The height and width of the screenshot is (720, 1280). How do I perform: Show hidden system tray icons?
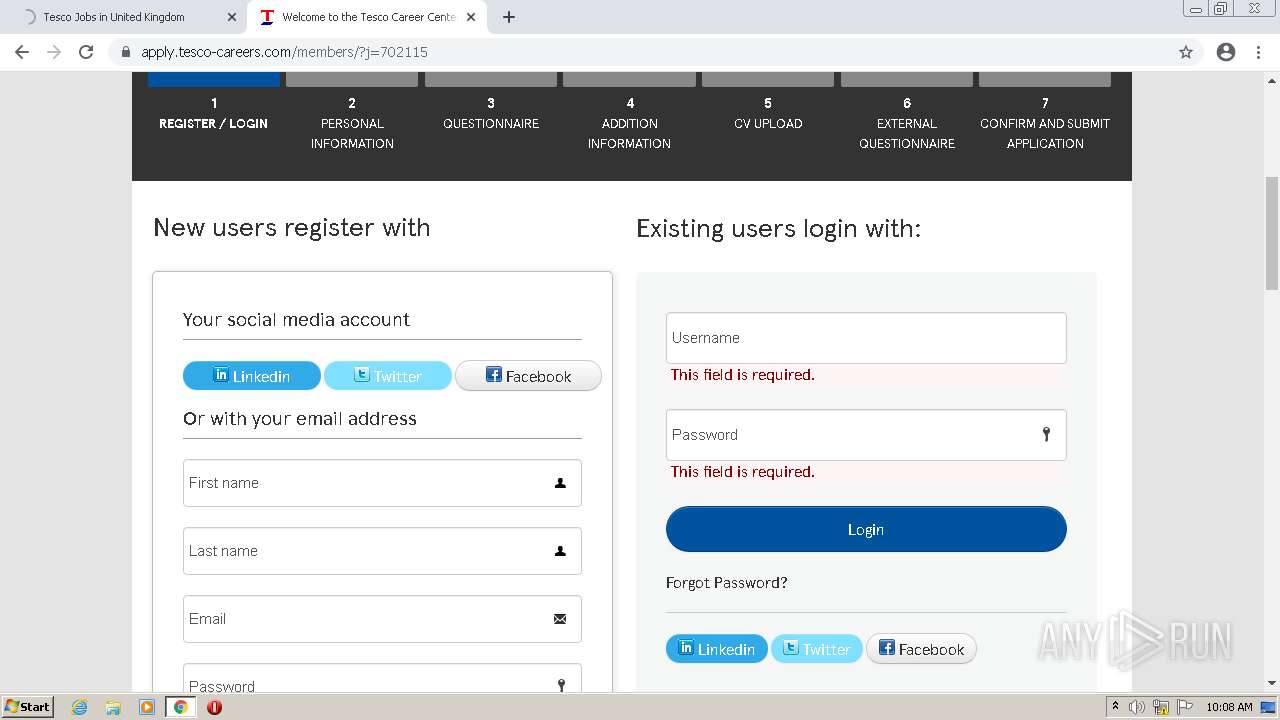pyautogui.click(x=1115, y=707)
